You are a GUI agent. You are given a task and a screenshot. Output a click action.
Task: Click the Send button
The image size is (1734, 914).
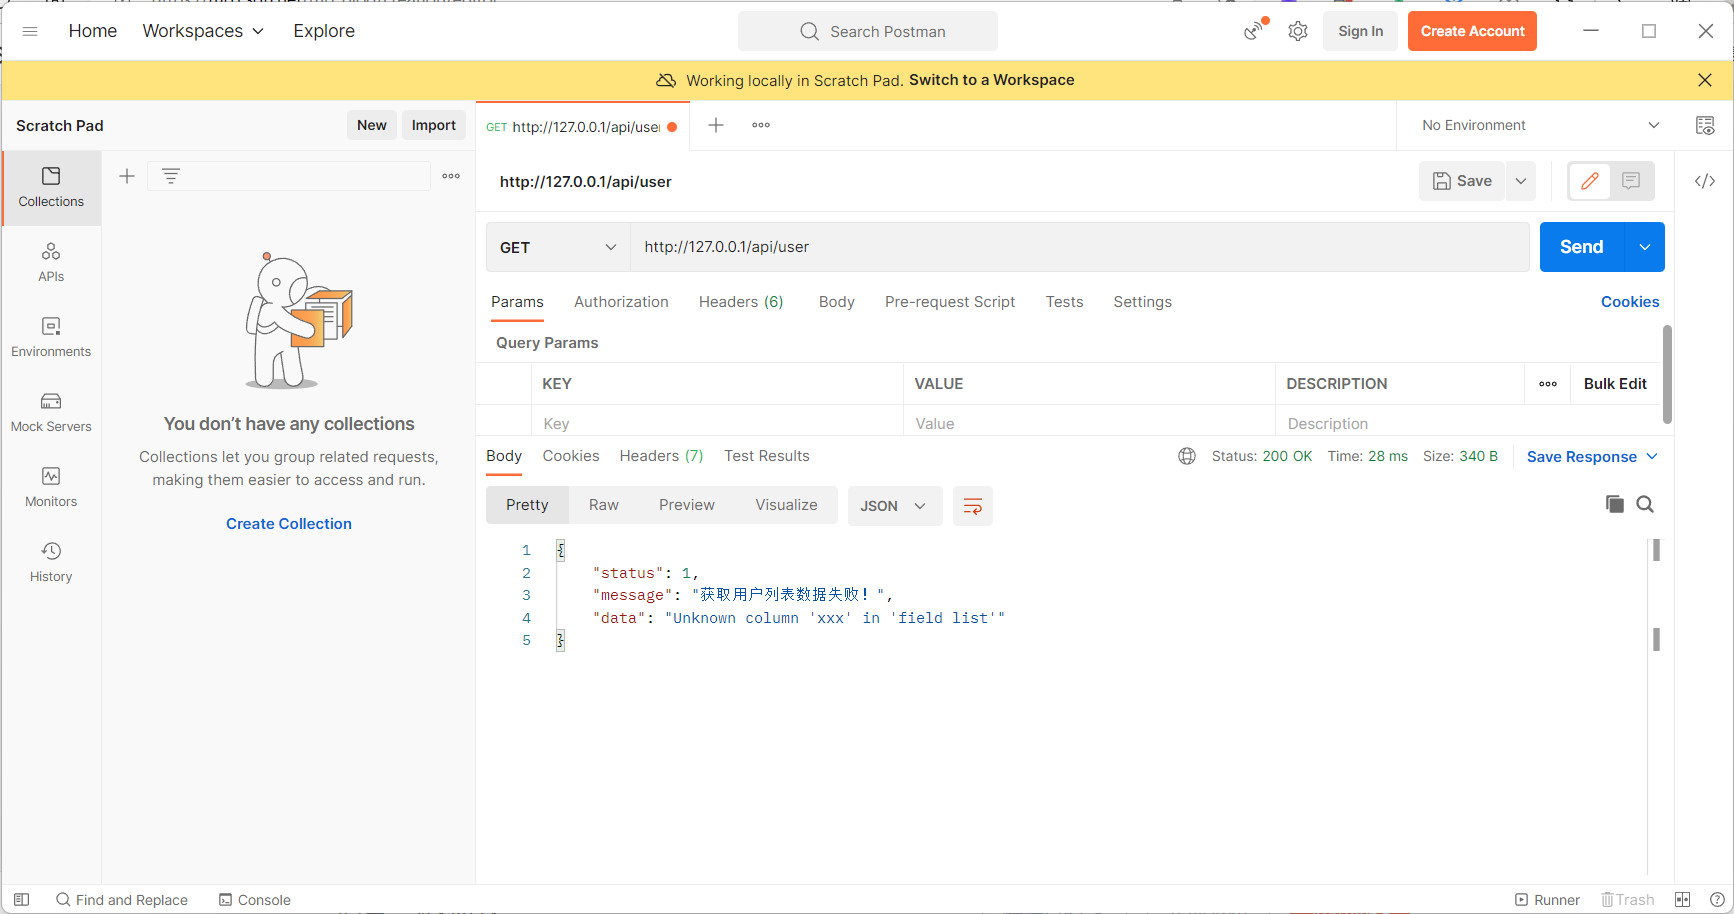point(1580,247)
